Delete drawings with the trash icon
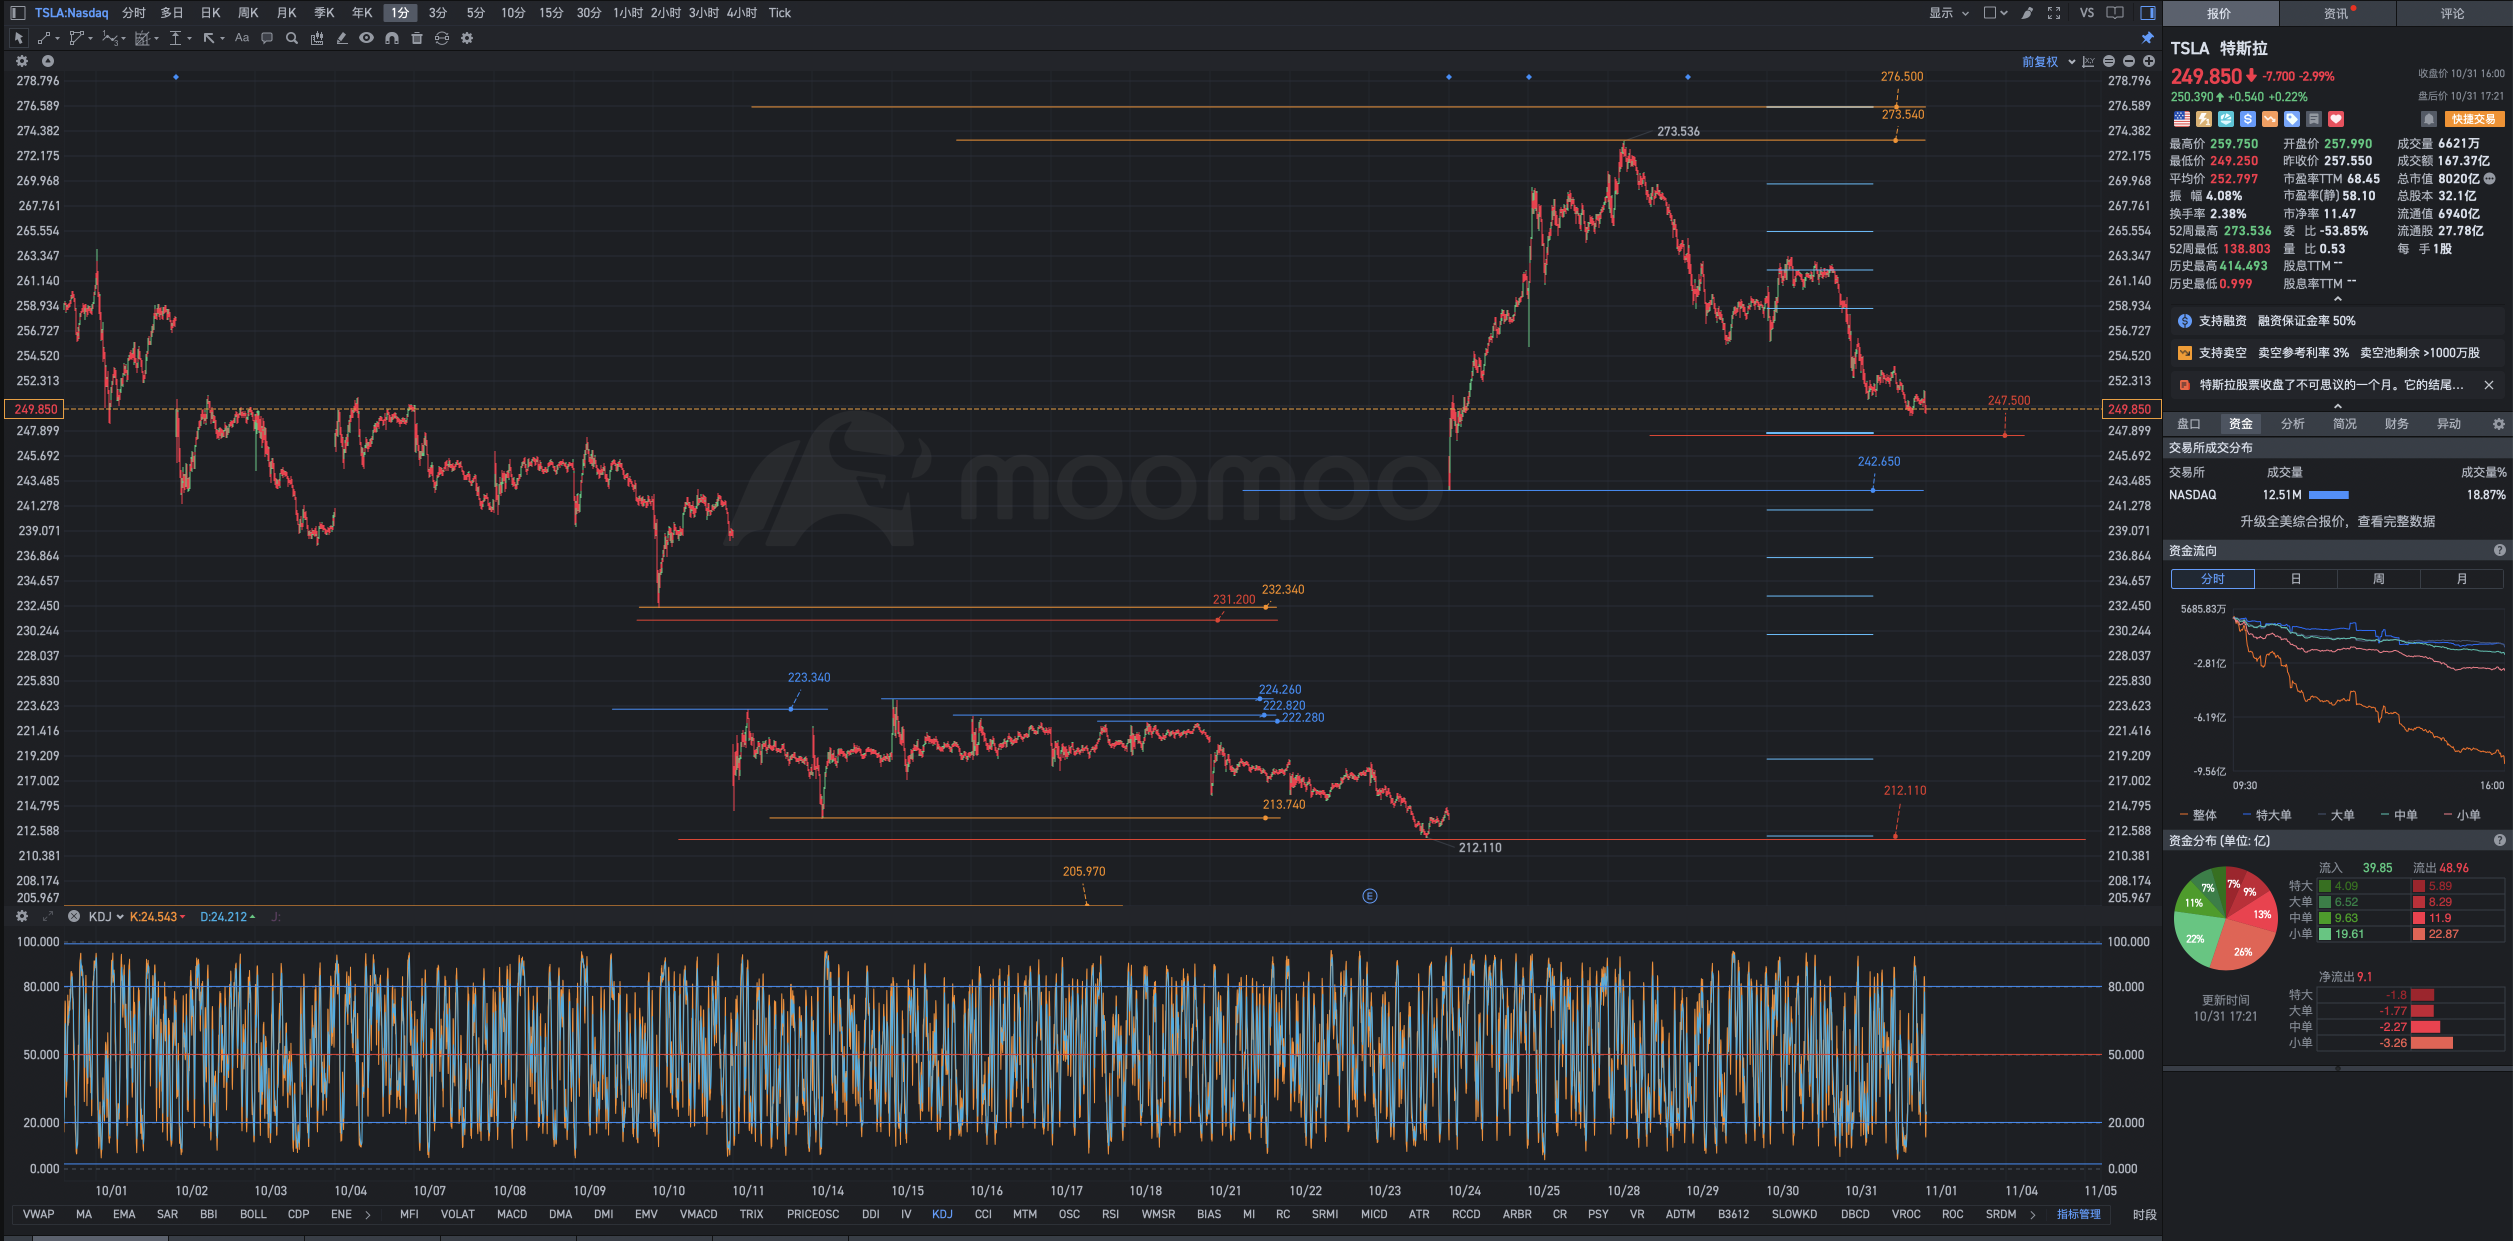This screenshot has height=1241, width=2513. [x=417, y=38]
